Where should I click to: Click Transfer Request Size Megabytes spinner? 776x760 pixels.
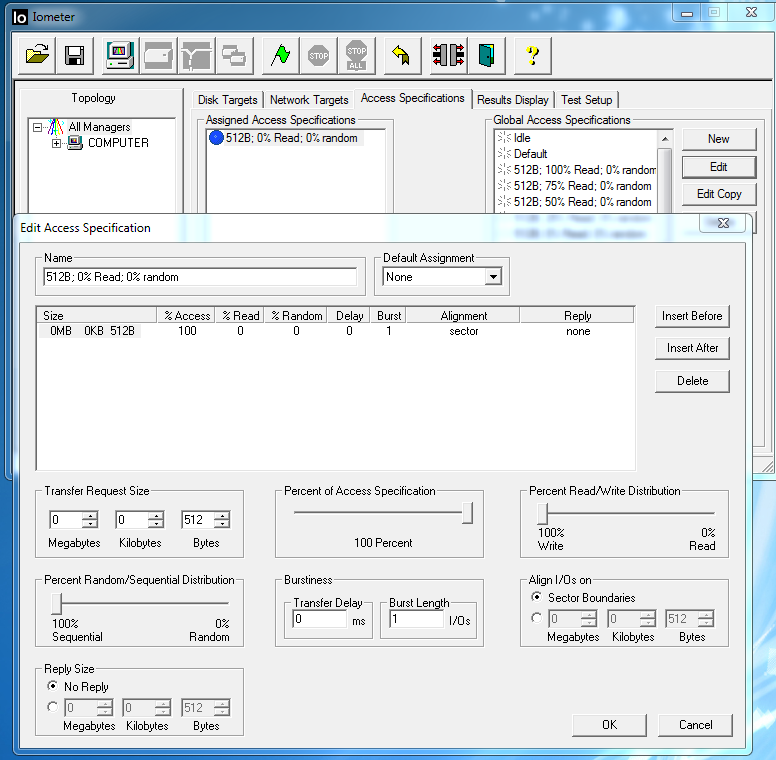90,520
